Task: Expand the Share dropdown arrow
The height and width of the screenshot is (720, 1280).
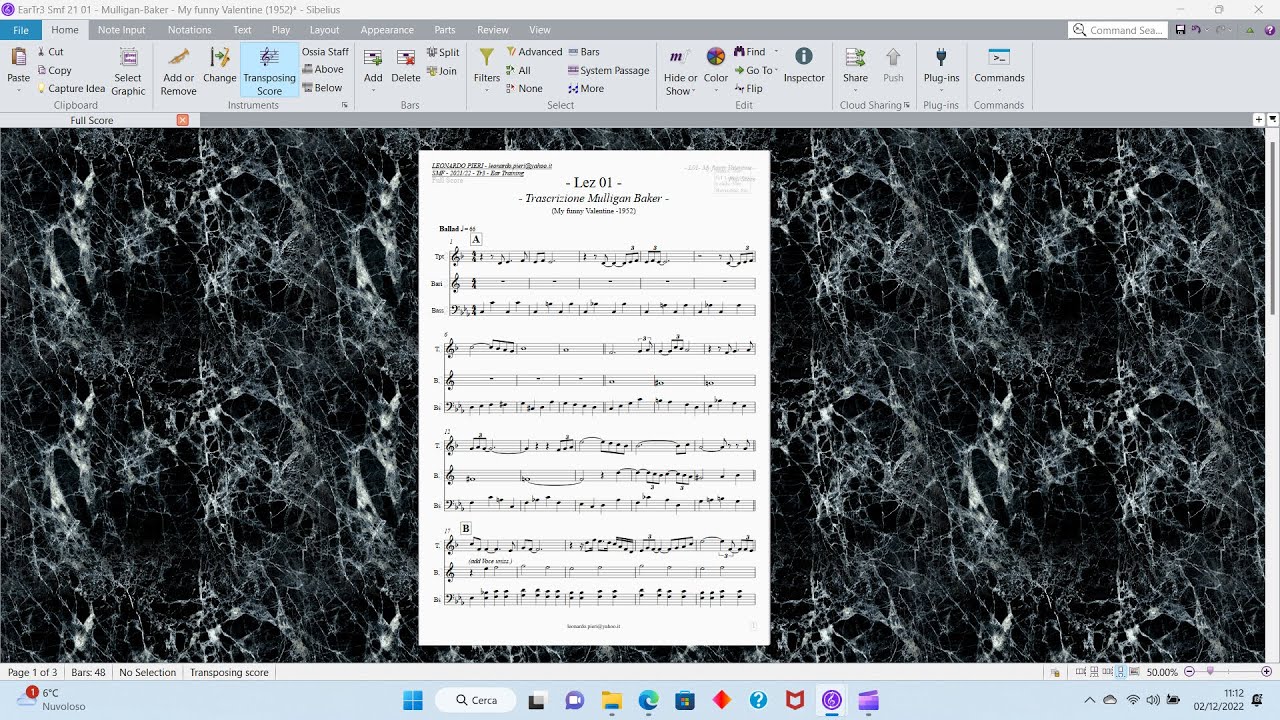Action: click(855, 91)
